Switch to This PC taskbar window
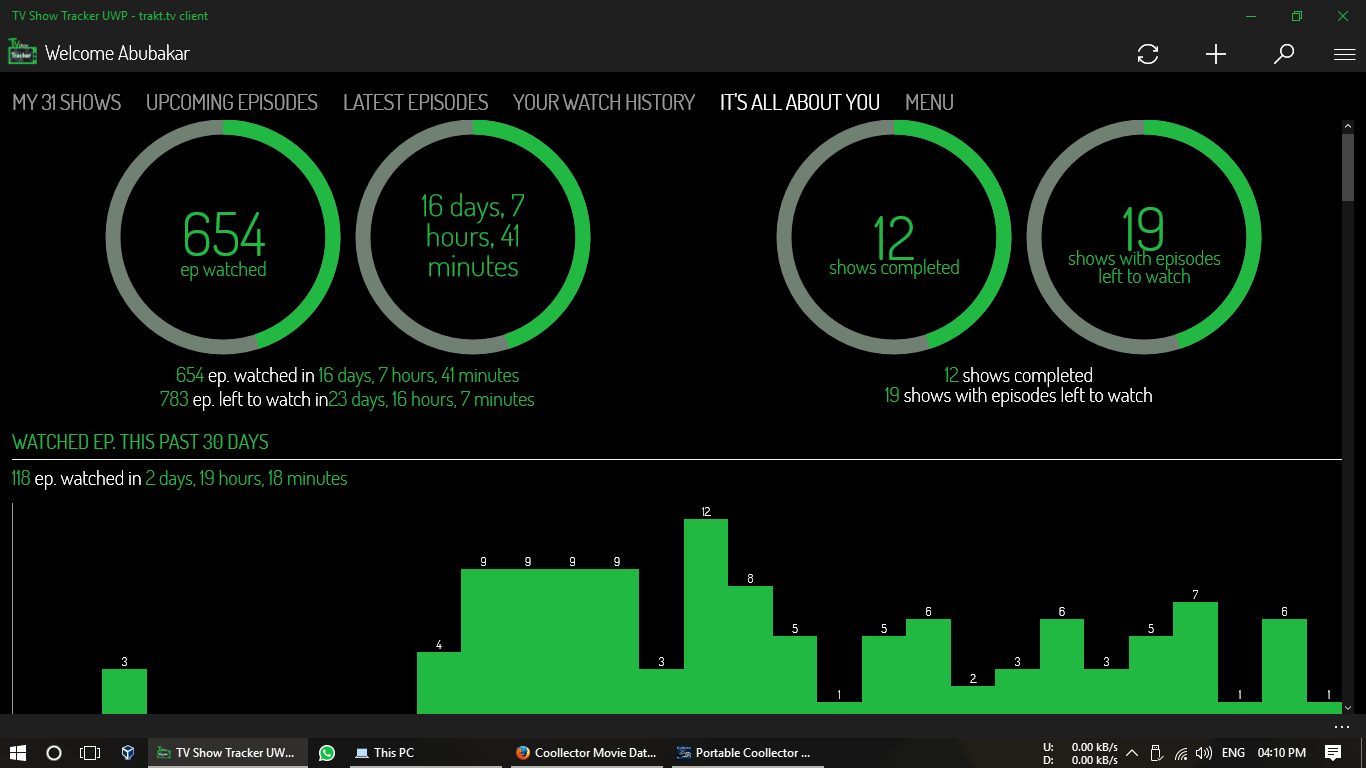This screenshot has width=1366, height=768. pyautogui.click(x=427, y=753)
